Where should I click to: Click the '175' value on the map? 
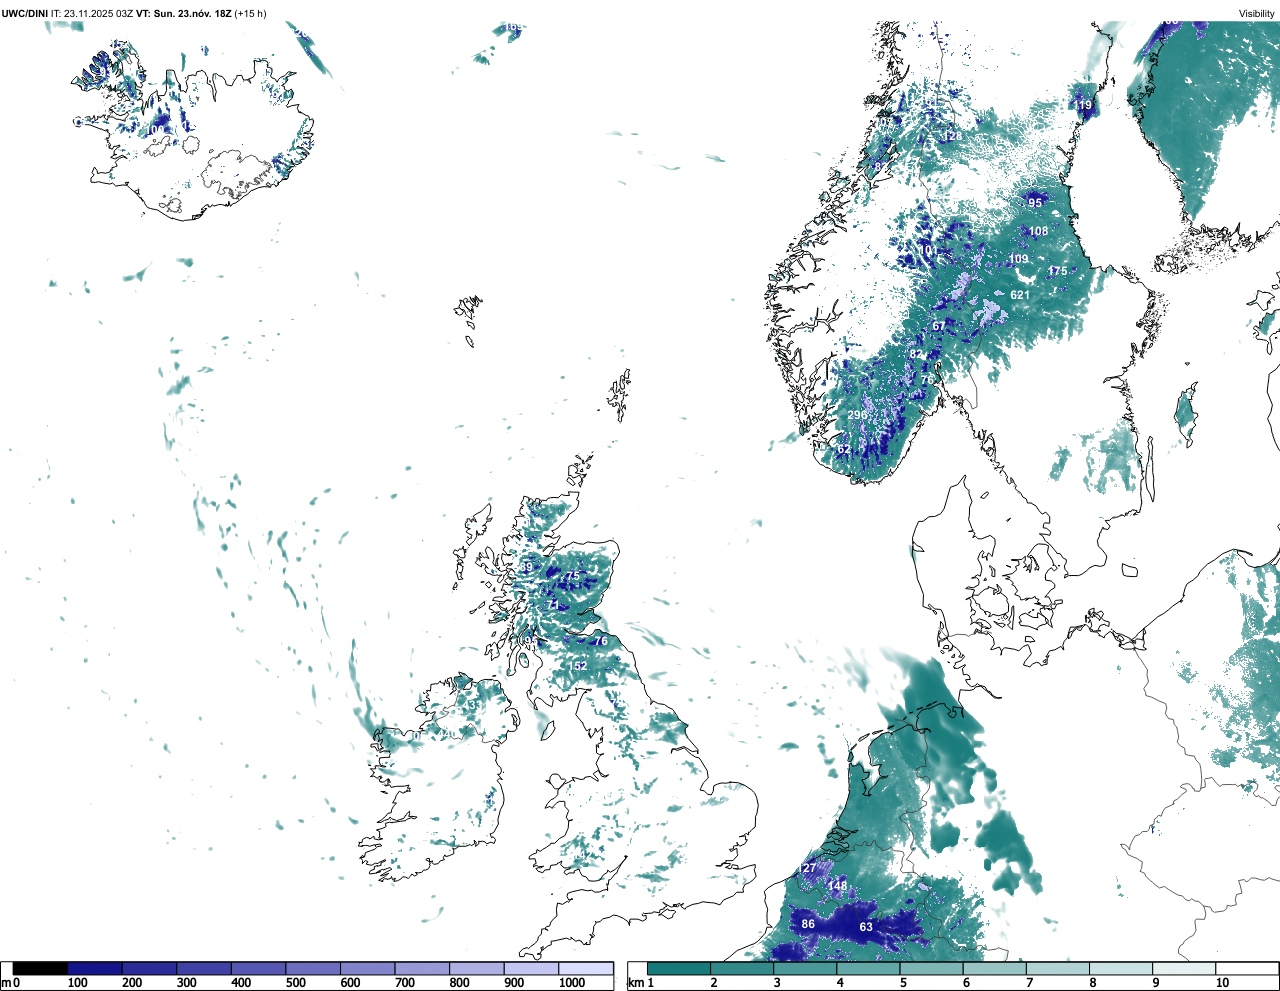1057,271
